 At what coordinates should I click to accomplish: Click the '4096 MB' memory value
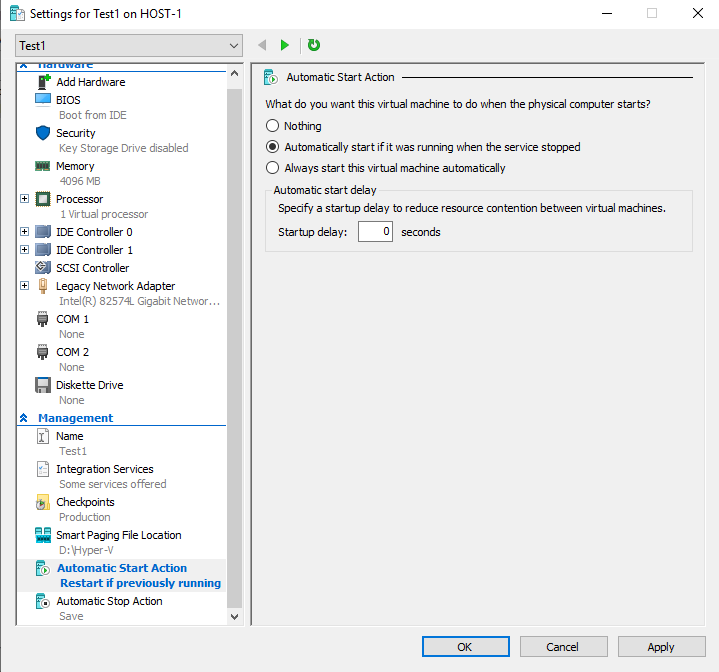pos(80,181)
